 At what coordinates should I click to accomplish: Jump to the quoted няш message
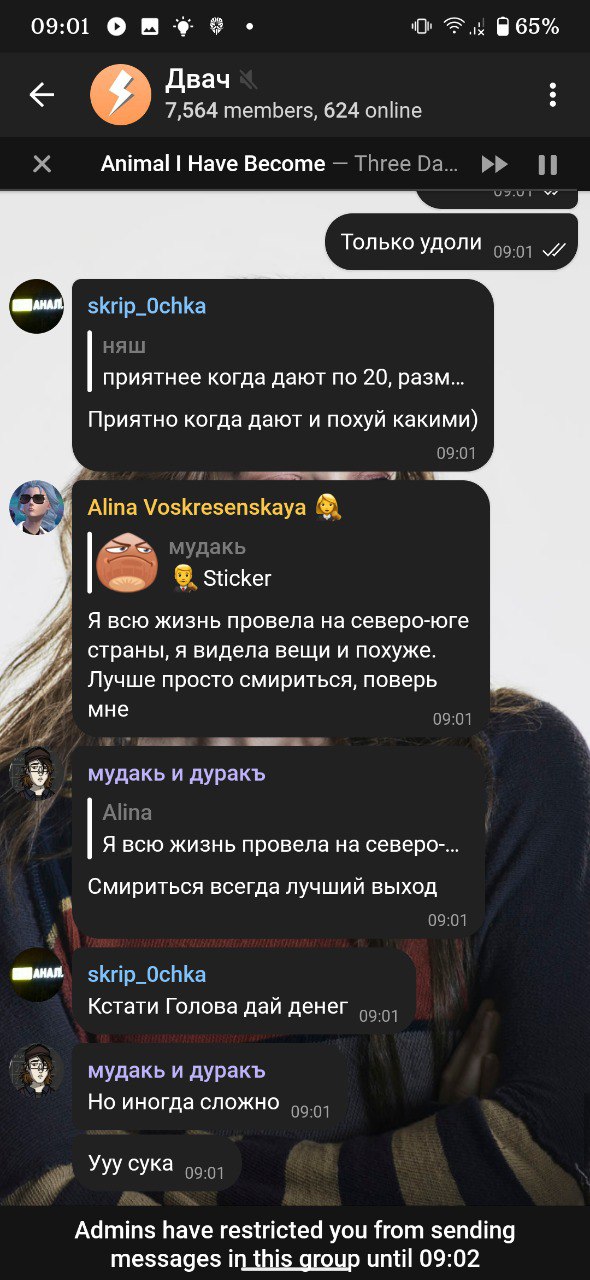click(x=283, y=363)
